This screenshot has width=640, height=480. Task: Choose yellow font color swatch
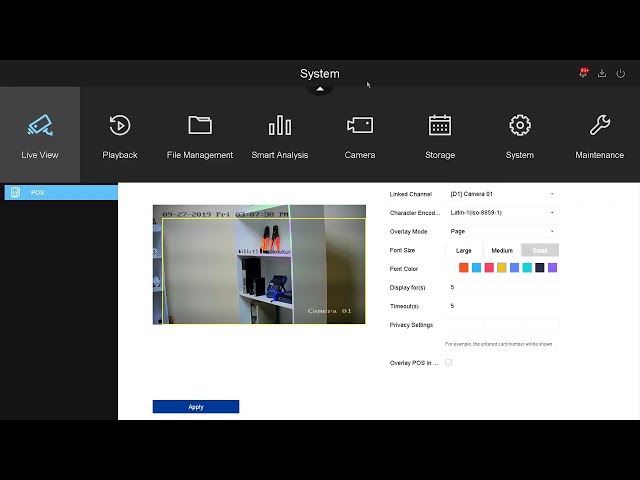[x=502, y=268]
